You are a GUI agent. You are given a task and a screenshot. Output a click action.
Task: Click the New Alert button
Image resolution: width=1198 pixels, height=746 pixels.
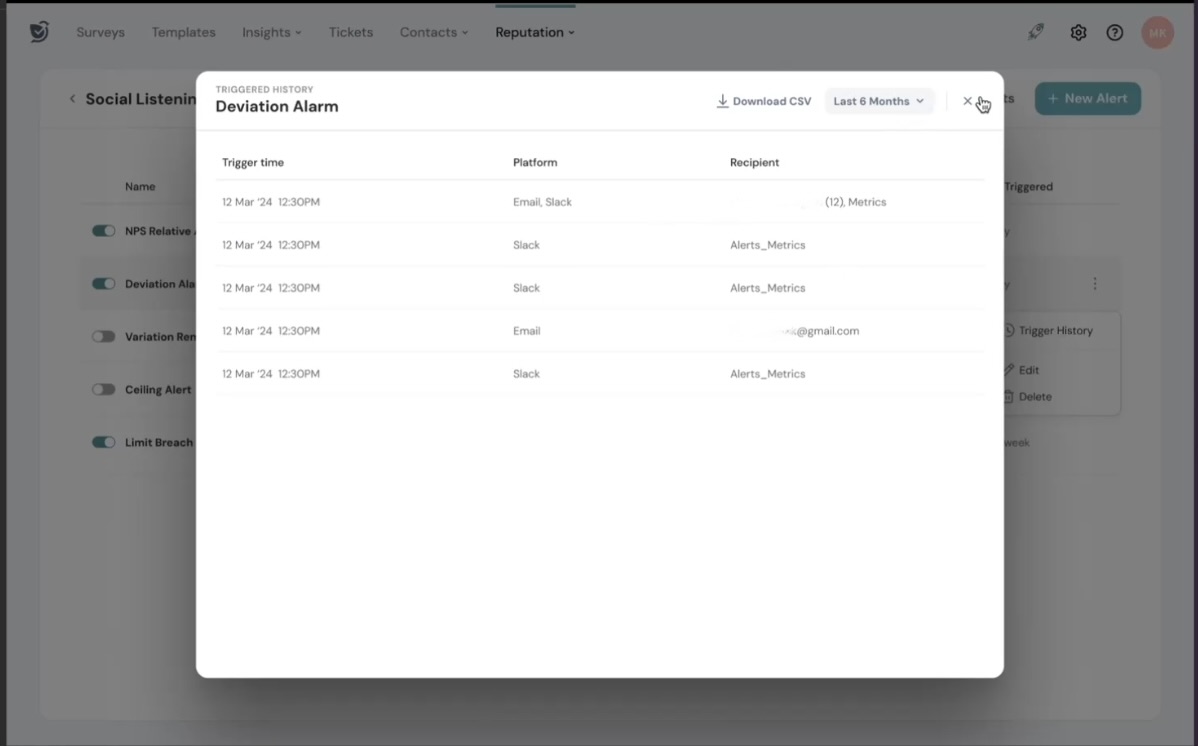[x=1087, y=98]
